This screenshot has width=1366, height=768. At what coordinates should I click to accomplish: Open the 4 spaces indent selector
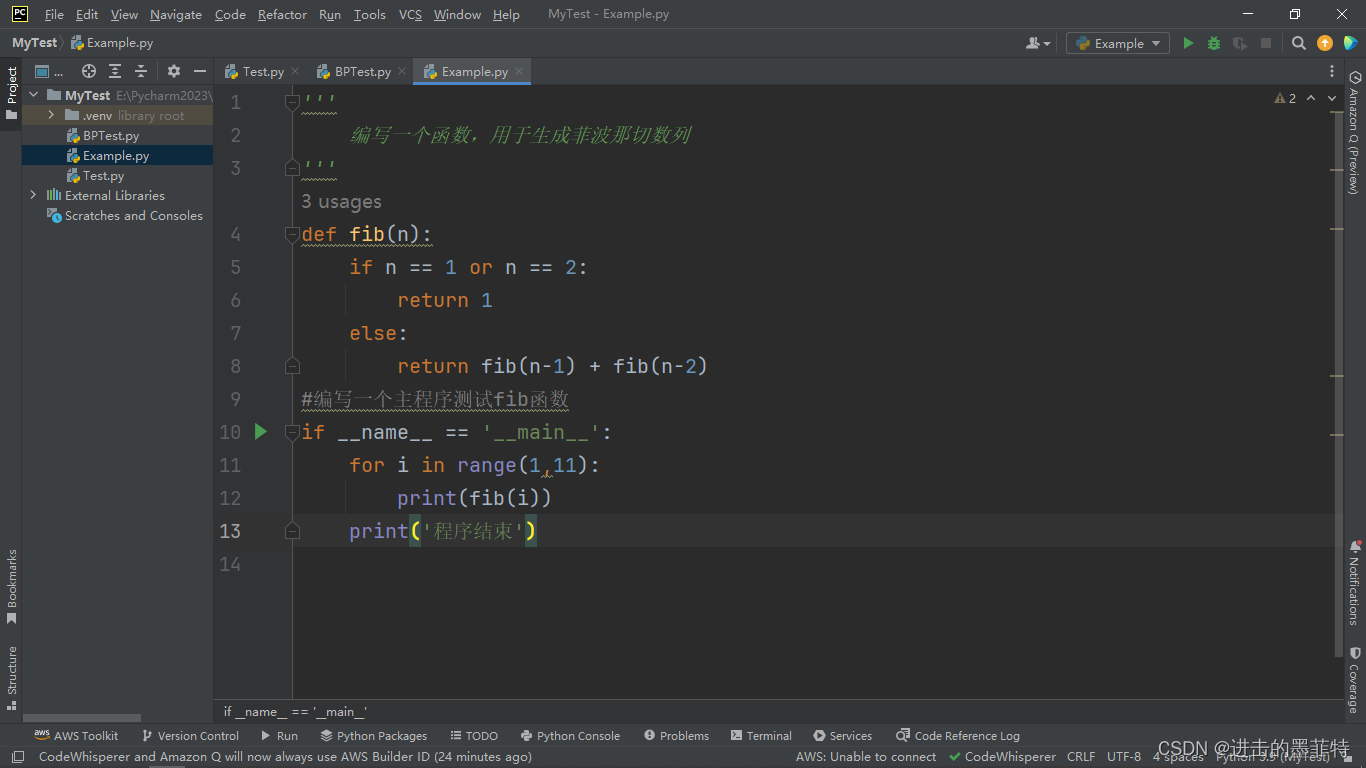(x=1178, y=757)
